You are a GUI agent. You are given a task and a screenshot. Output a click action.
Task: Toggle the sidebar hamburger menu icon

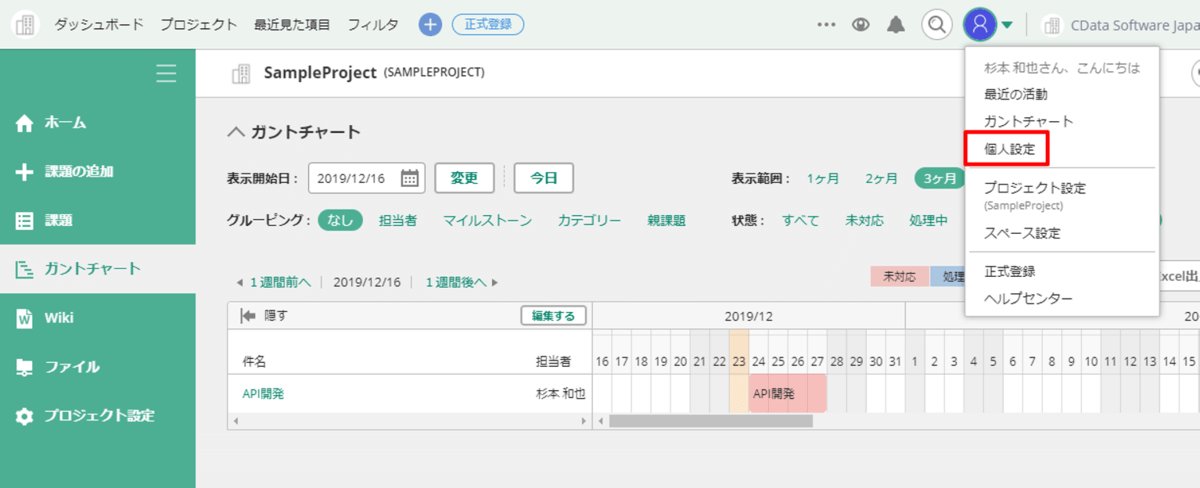coord(166,73)
